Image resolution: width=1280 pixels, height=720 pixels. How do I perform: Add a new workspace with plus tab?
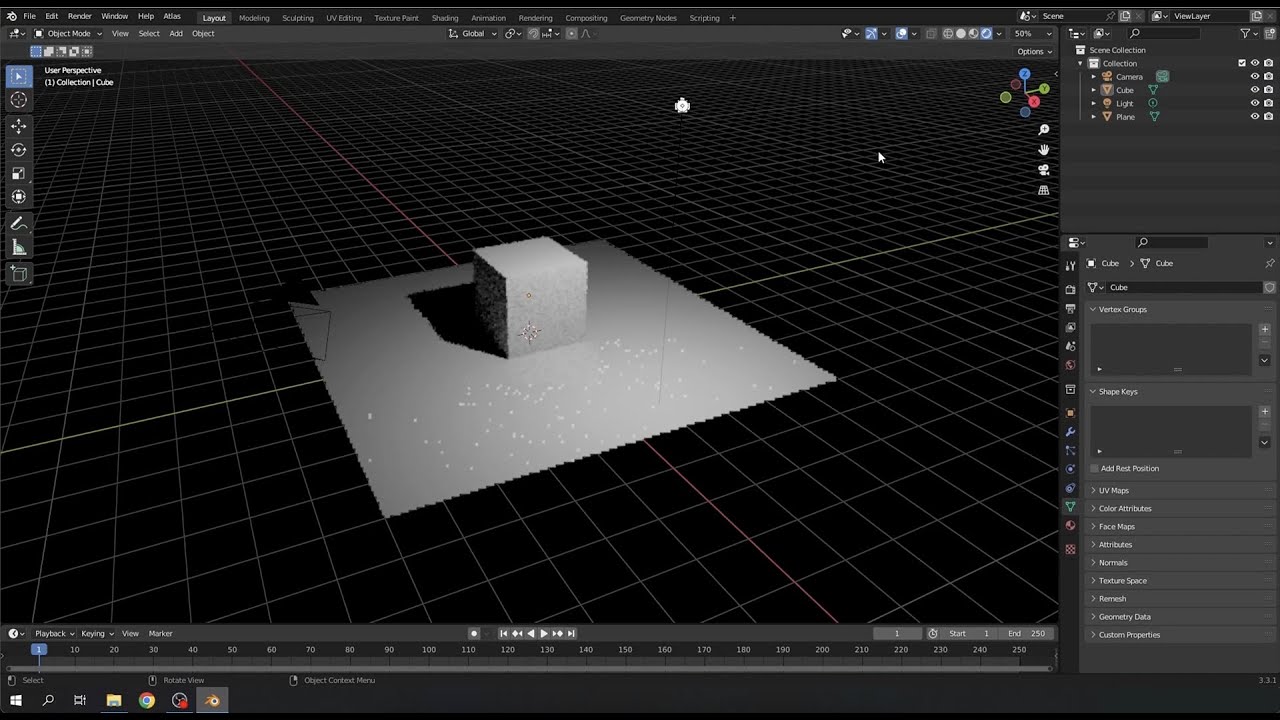[x=733, y=17]
